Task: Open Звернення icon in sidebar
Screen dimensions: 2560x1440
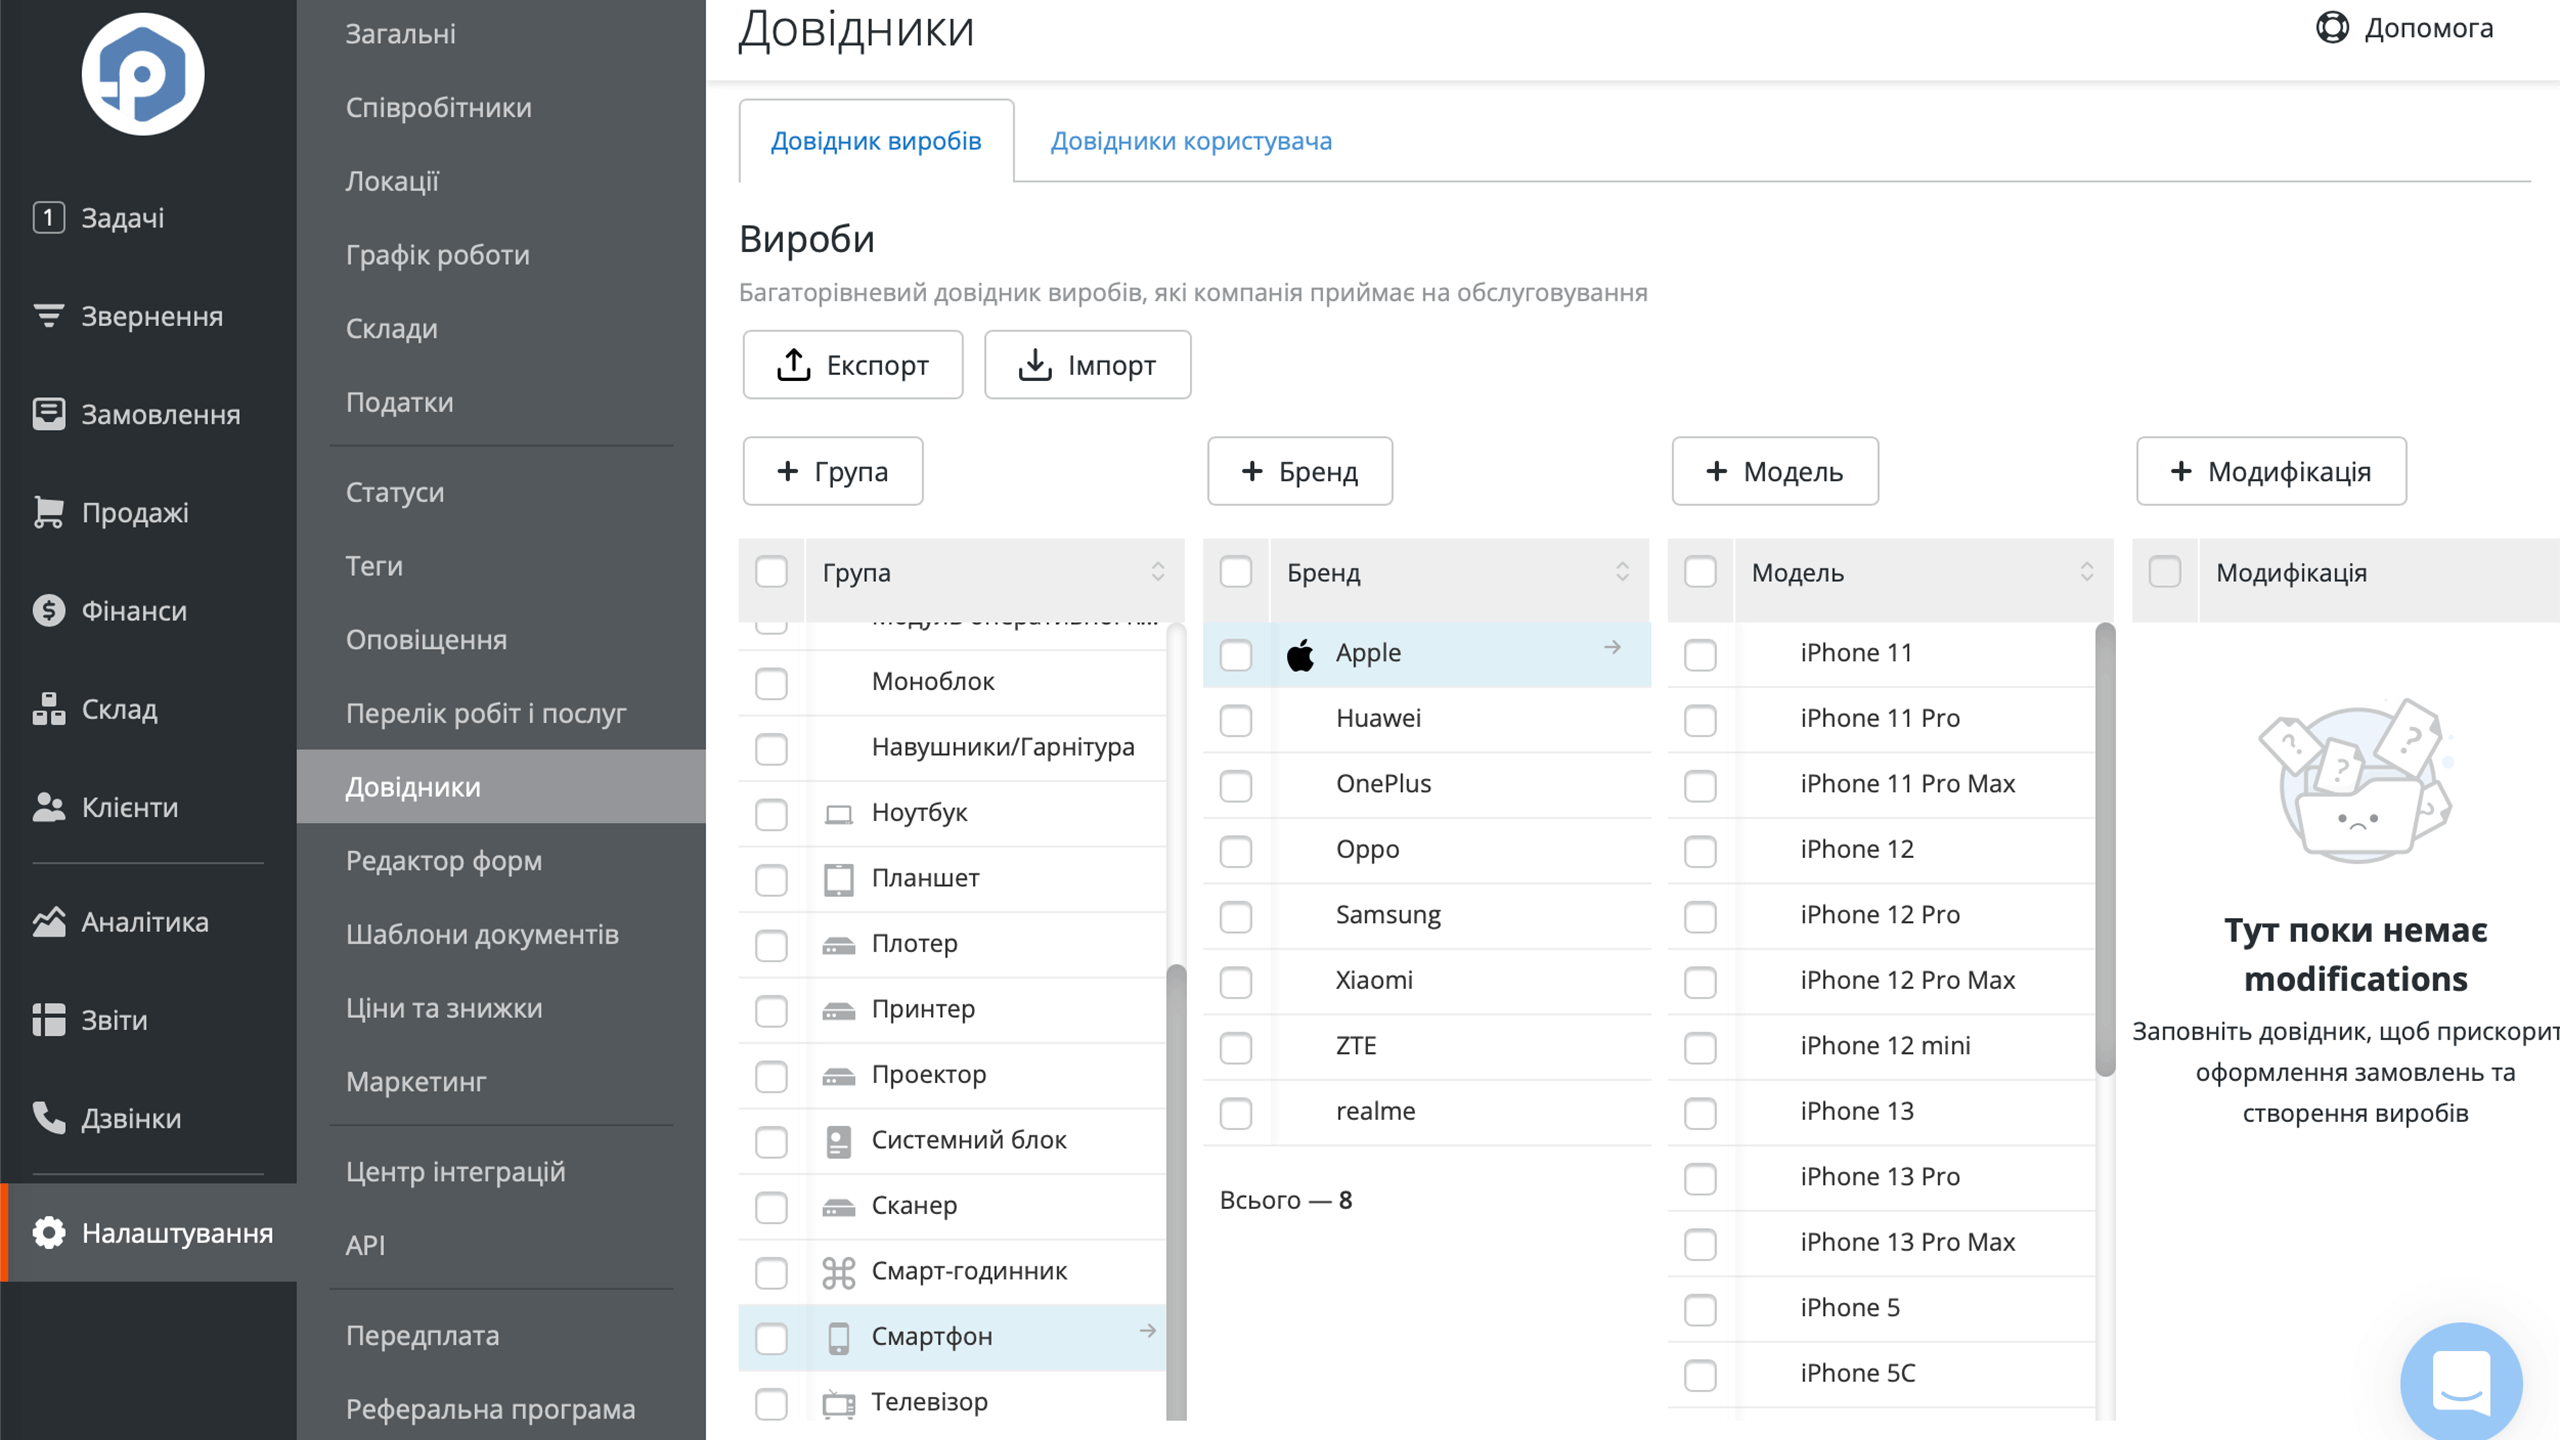Action: (x=48, y=316)
